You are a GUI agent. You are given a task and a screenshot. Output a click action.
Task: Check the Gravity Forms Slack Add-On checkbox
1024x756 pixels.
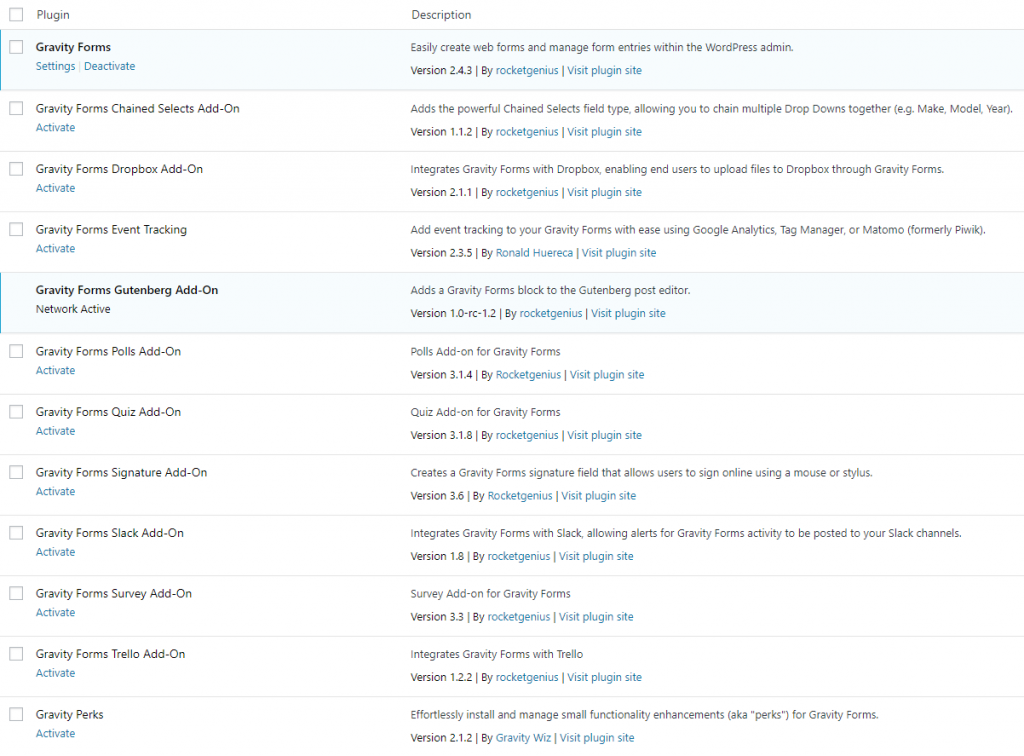pos(16,533)
